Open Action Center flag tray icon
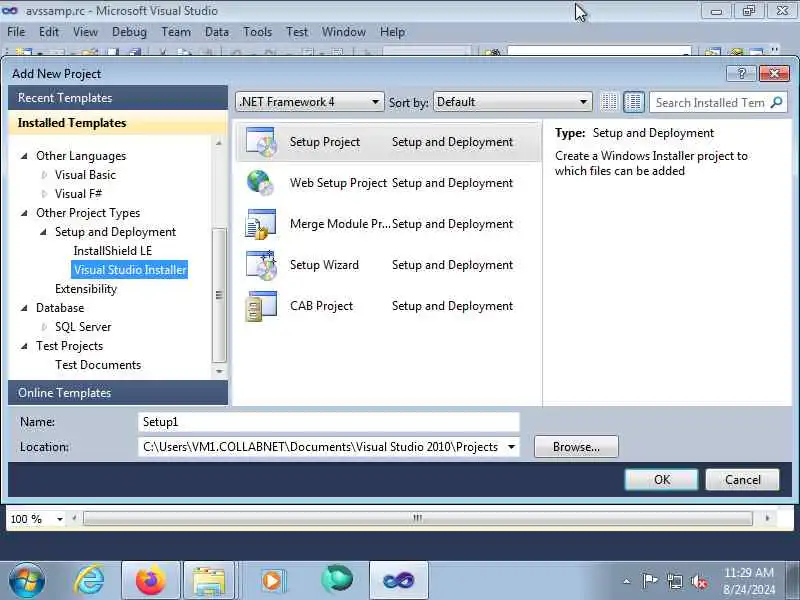800x600 pixels. [649, 581]
